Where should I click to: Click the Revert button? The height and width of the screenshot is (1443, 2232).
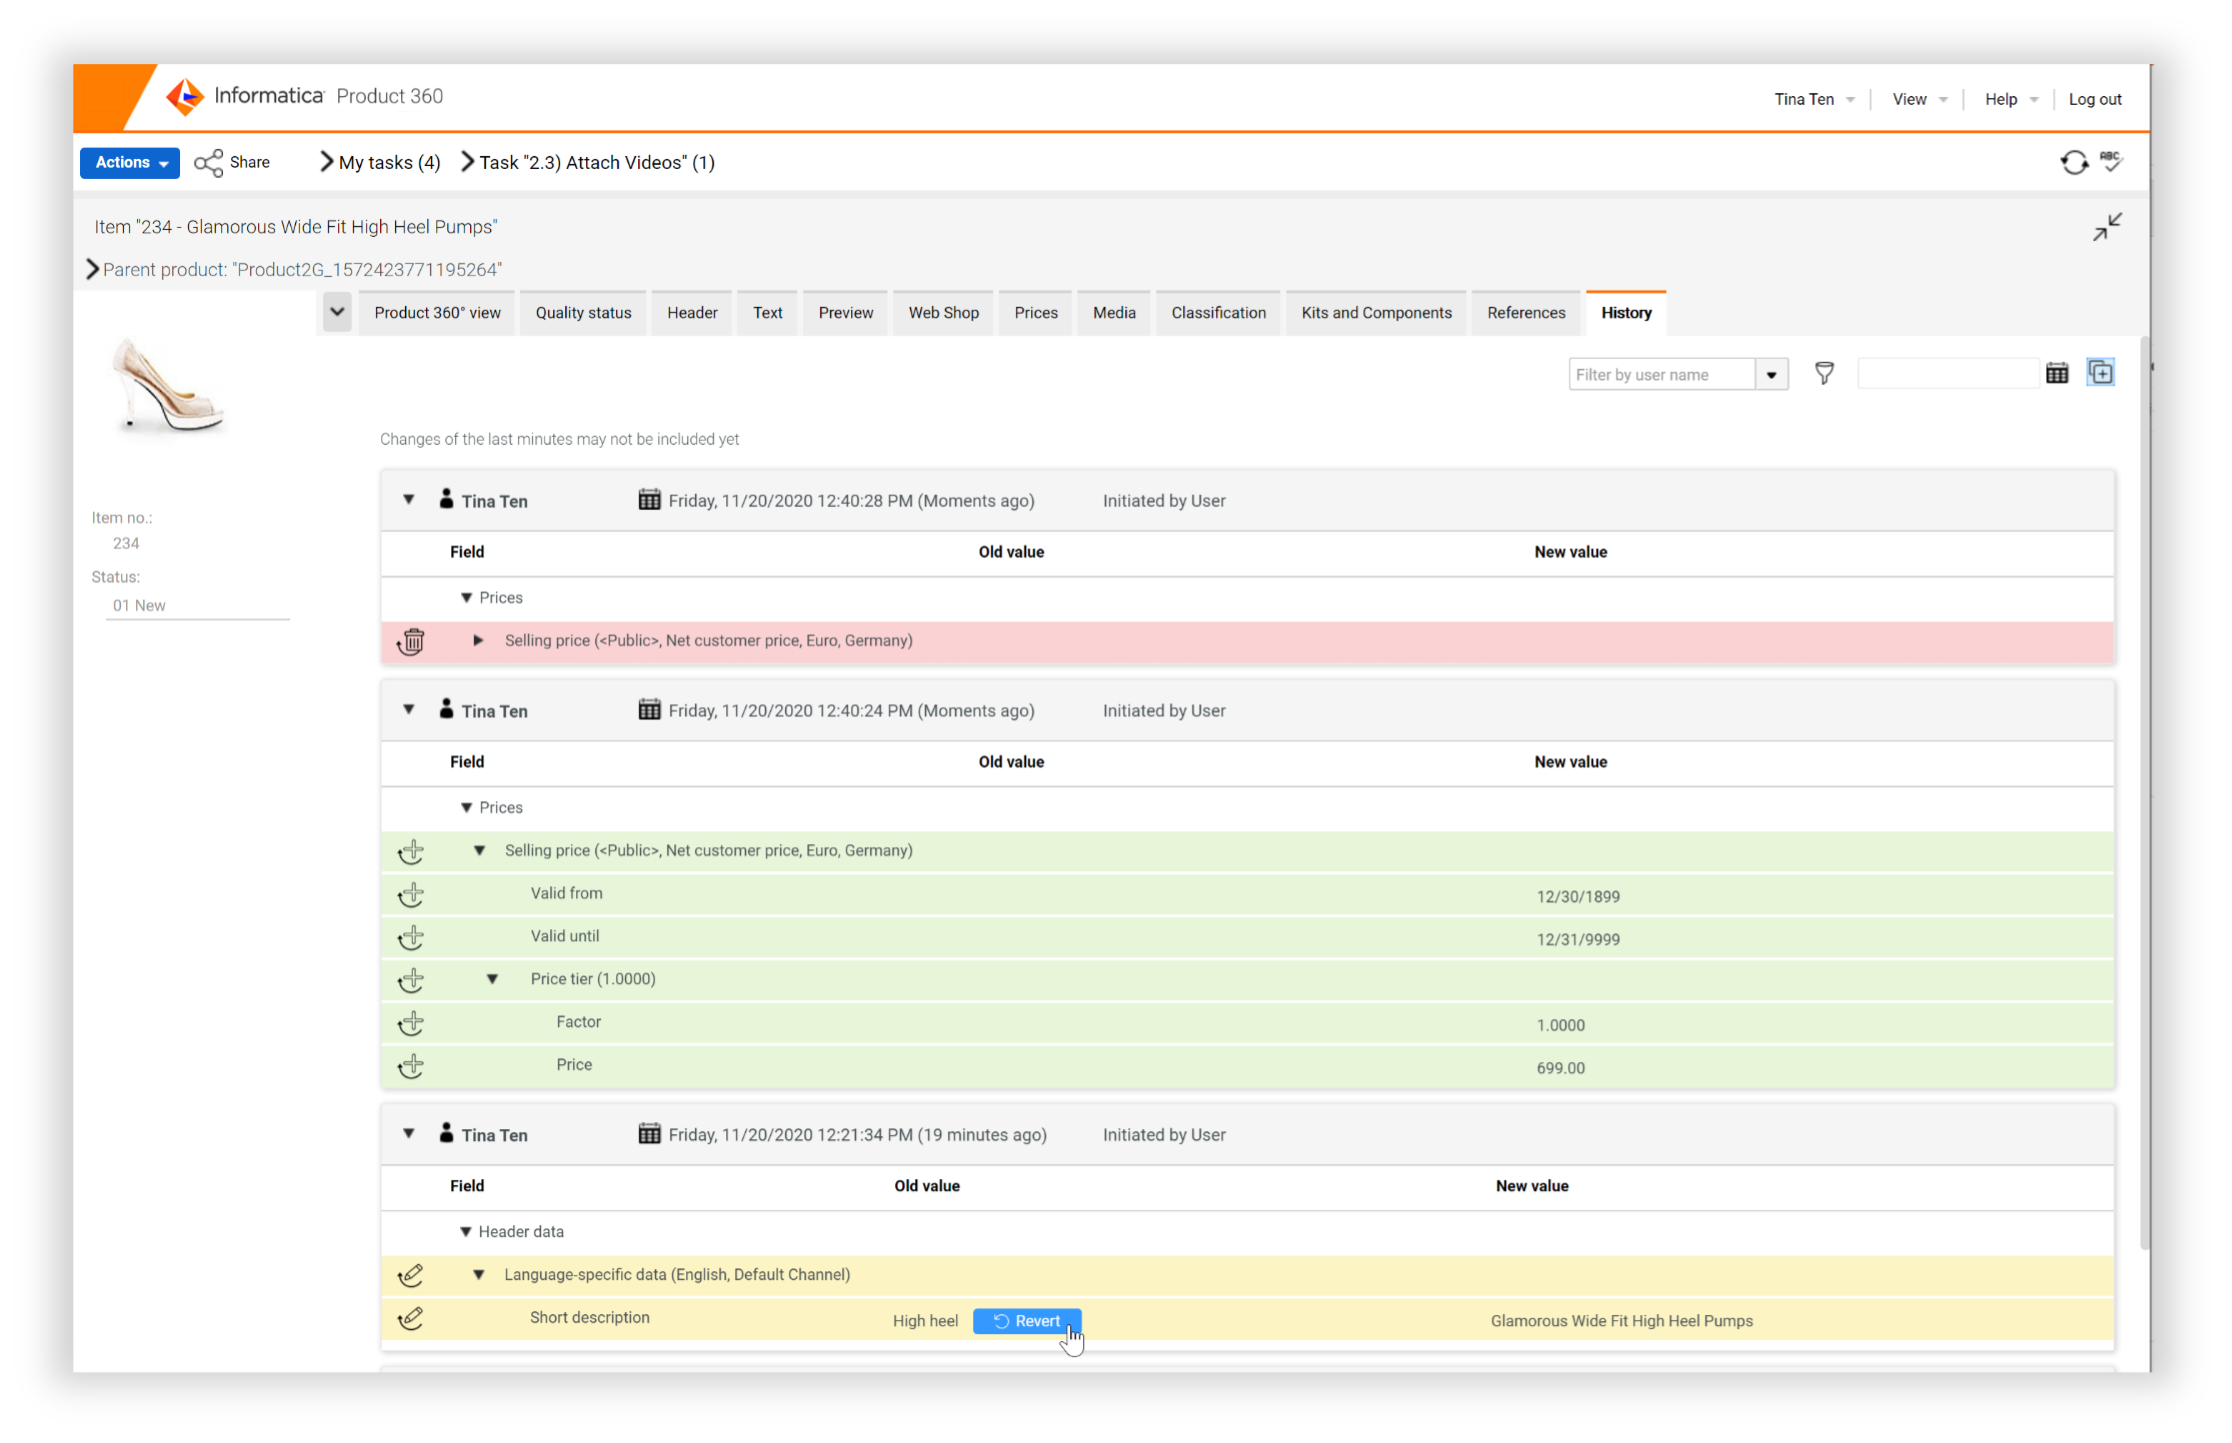[x=1027, y=1321]
